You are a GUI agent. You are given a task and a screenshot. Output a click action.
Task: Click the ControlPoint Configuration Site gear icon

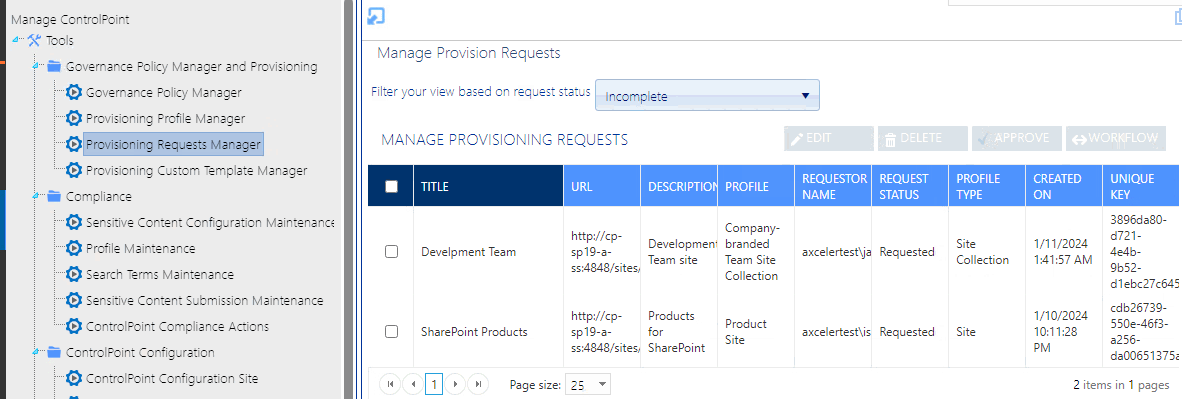click(73, 379)
